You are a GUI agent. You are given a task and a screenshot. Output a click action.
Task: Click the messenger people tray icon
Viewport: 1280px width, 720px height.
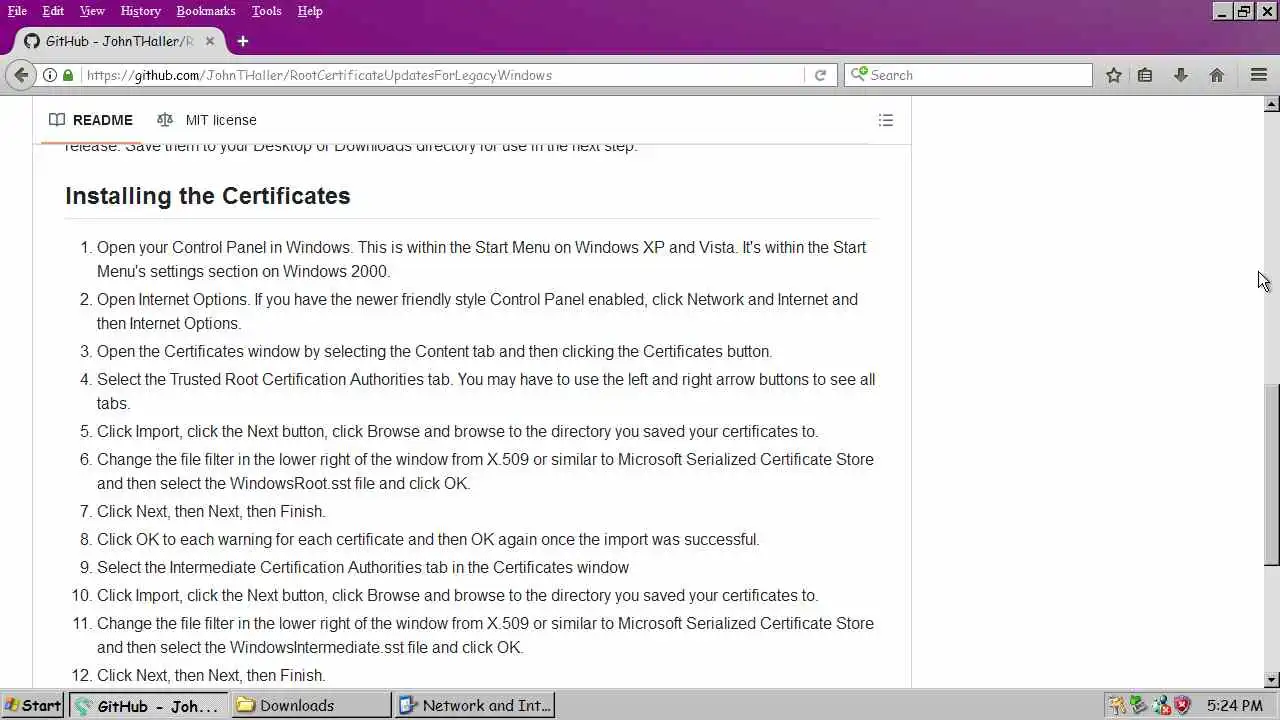point(1160,705)
